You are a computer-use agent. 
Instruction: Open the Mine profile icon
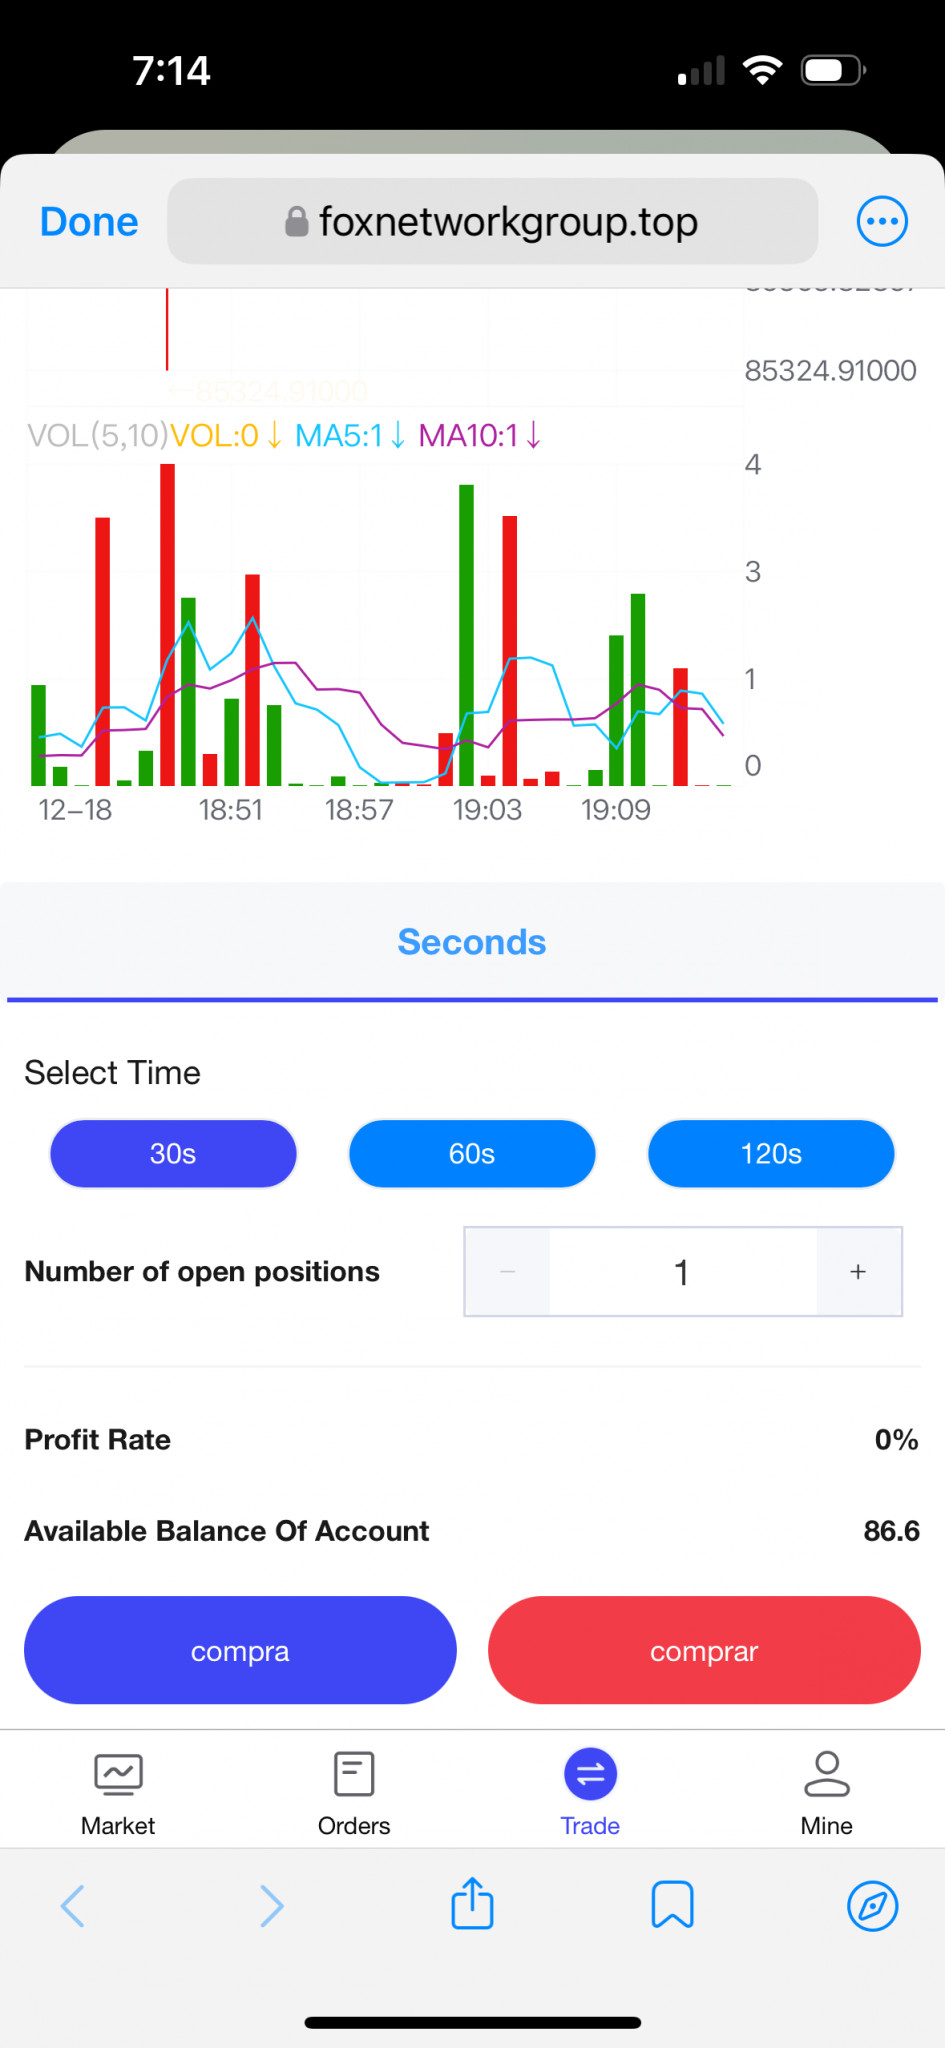pyautogui.click(x=826, y=1775)
